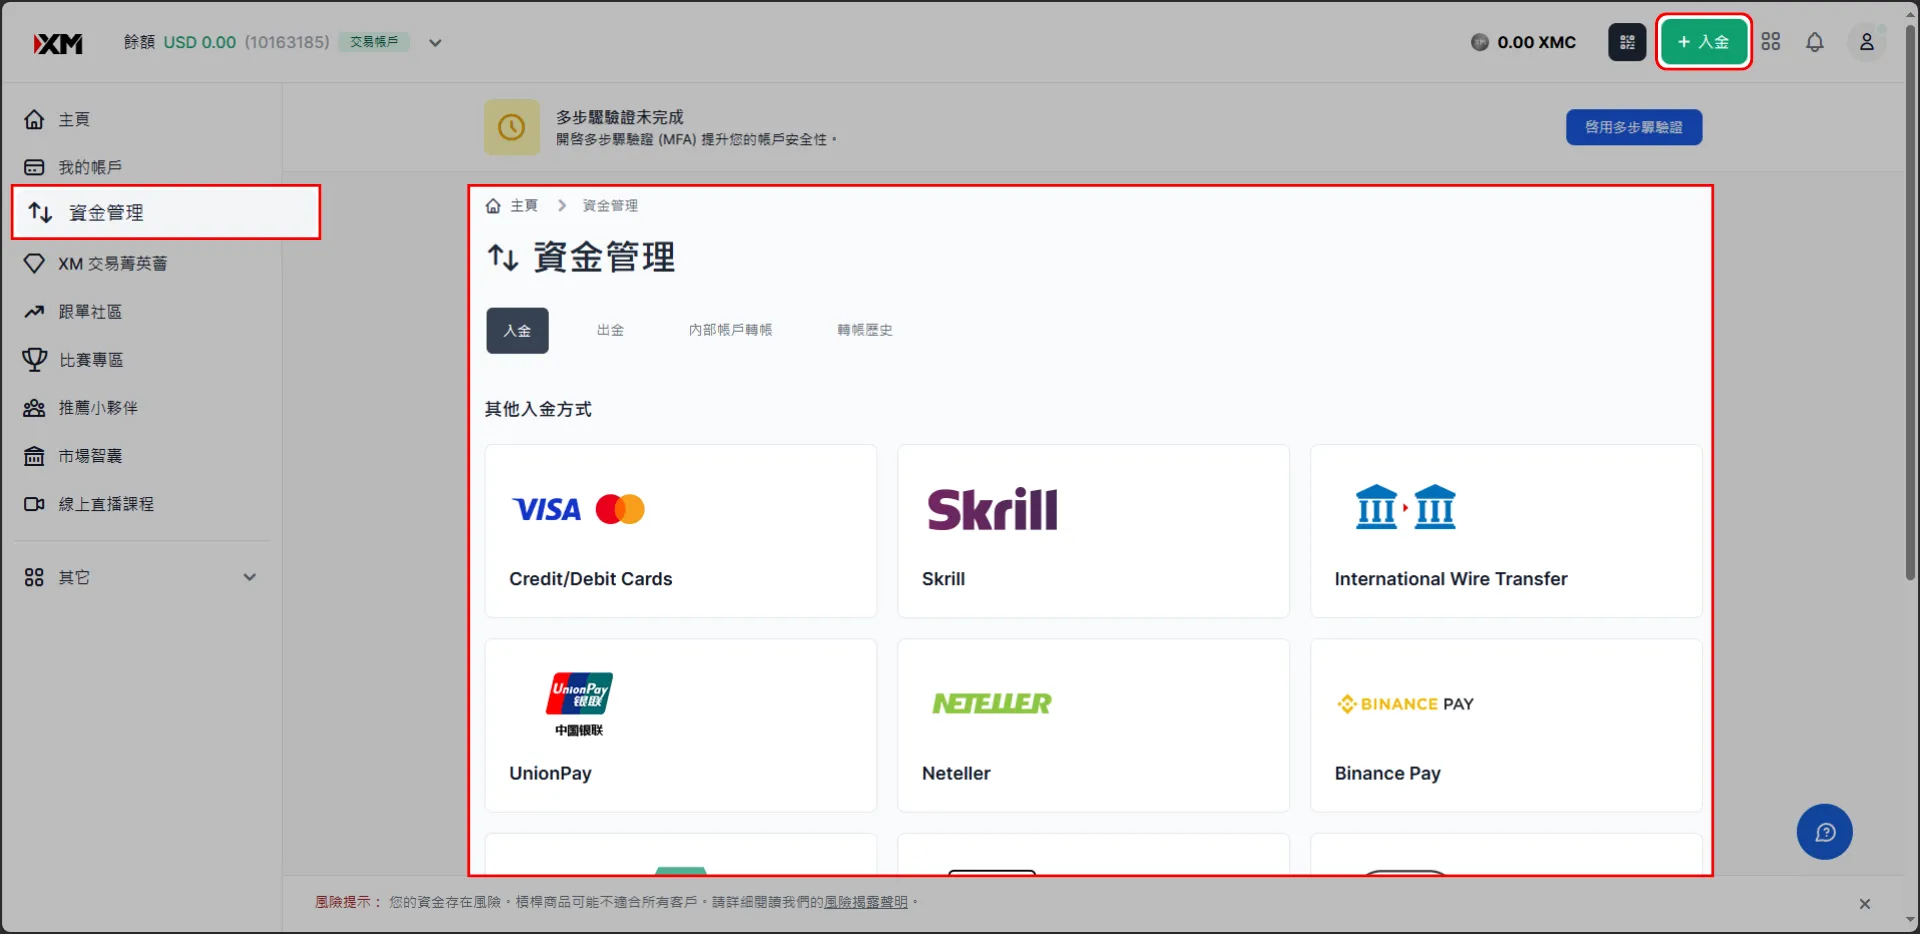Choose UnionPay deposit method
The height and width of the screenshot is (934, 1920).
click(681, 725)
